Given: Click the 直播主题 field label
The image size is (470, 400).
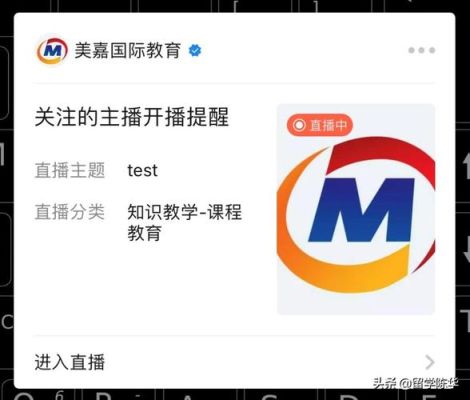Looking at the screenshot, I should coord(70,170).
